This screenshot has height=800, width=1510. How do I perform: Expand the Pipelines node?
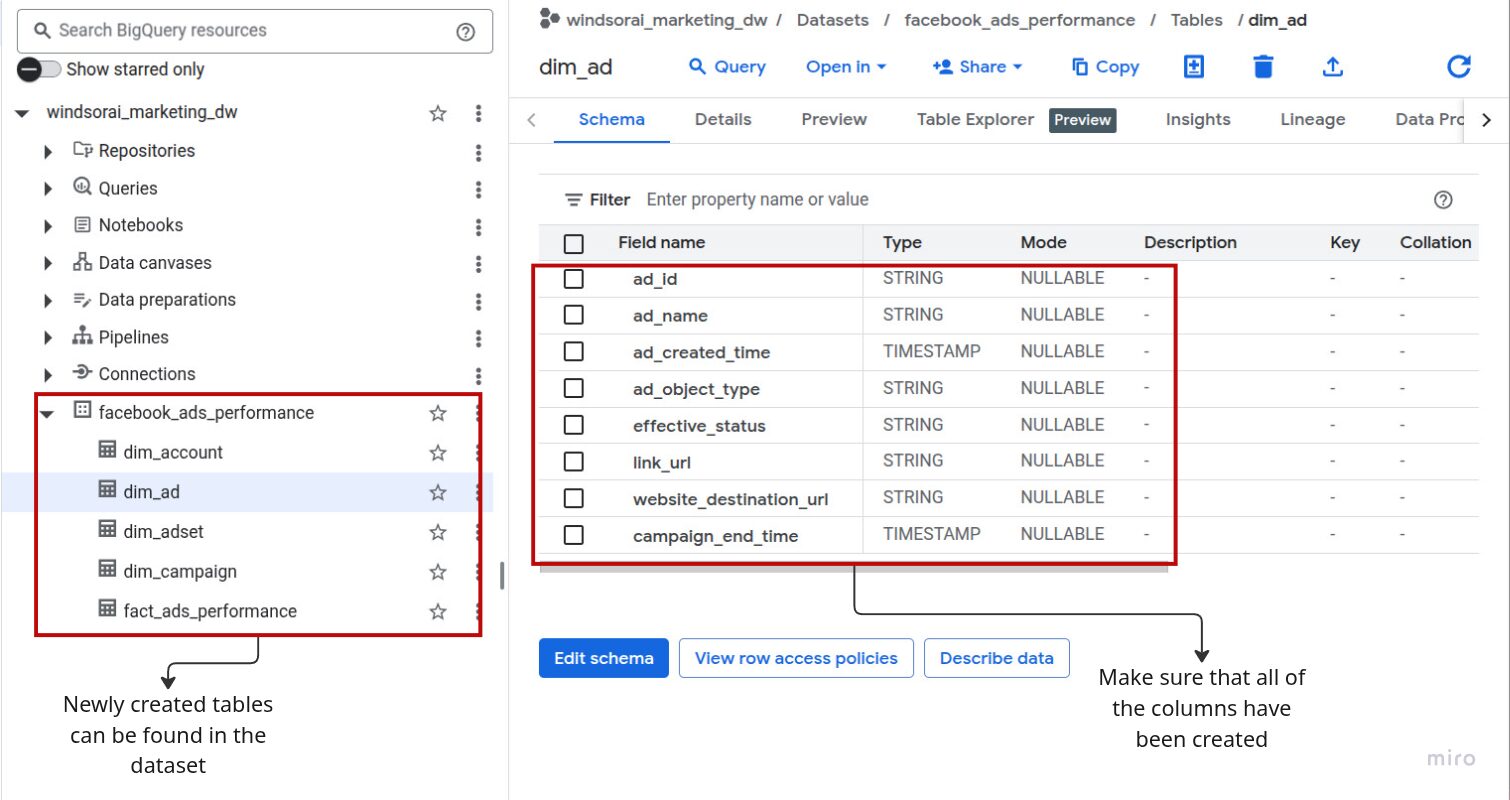pos(48,338)
